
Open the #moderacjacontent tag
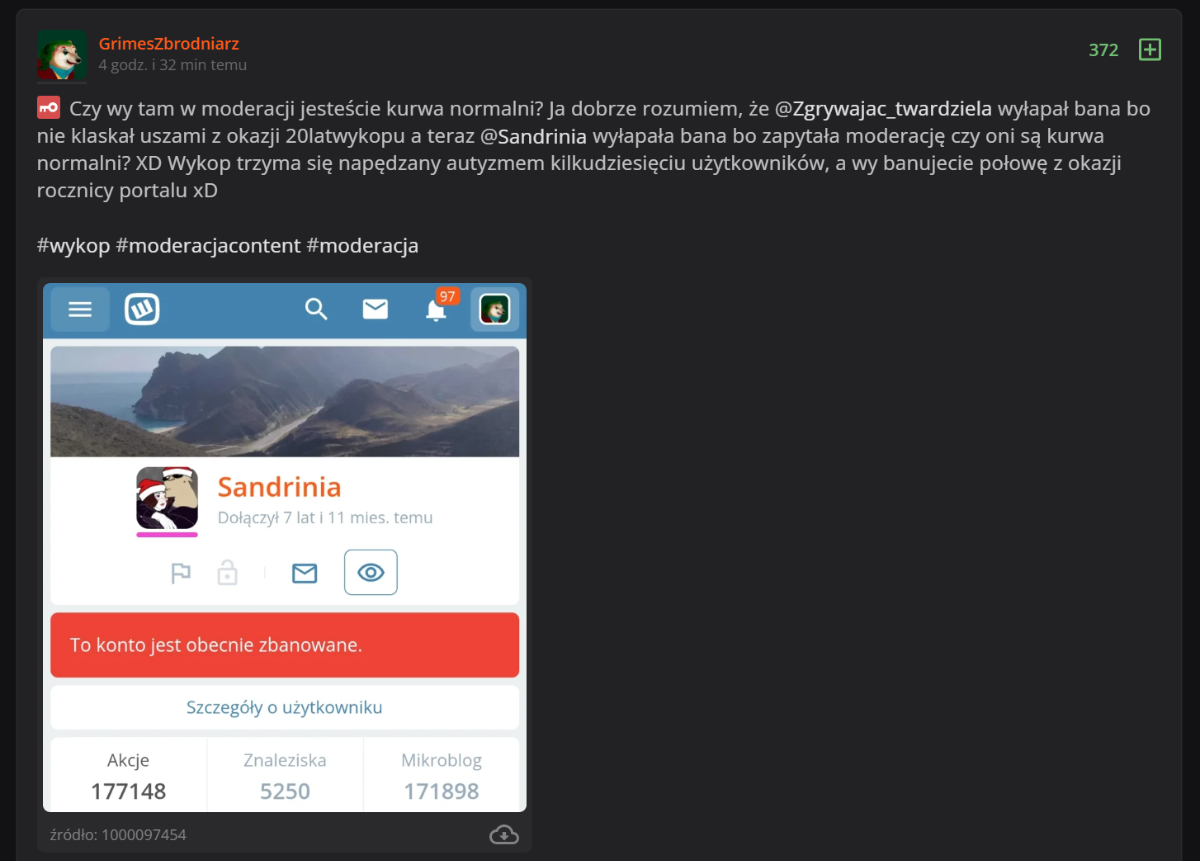point(208,245)
